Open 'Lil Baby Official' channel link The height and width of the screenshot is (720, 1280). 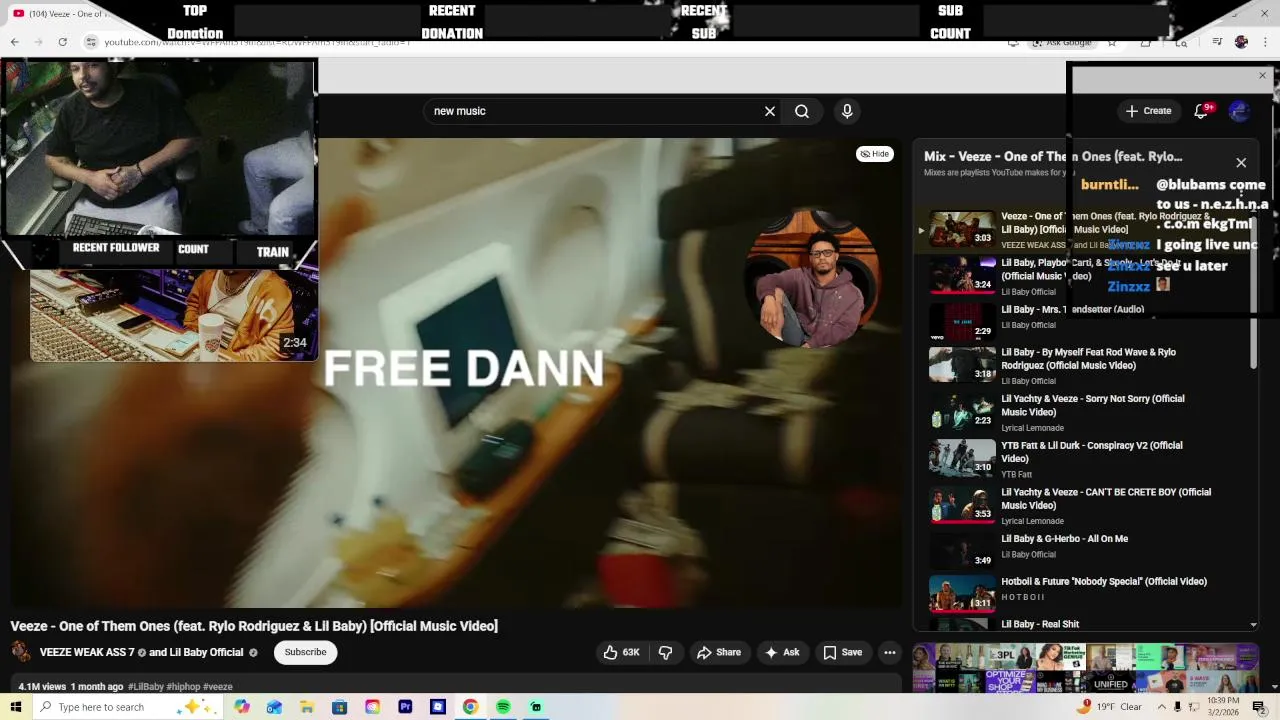click(x=206, y=652)
